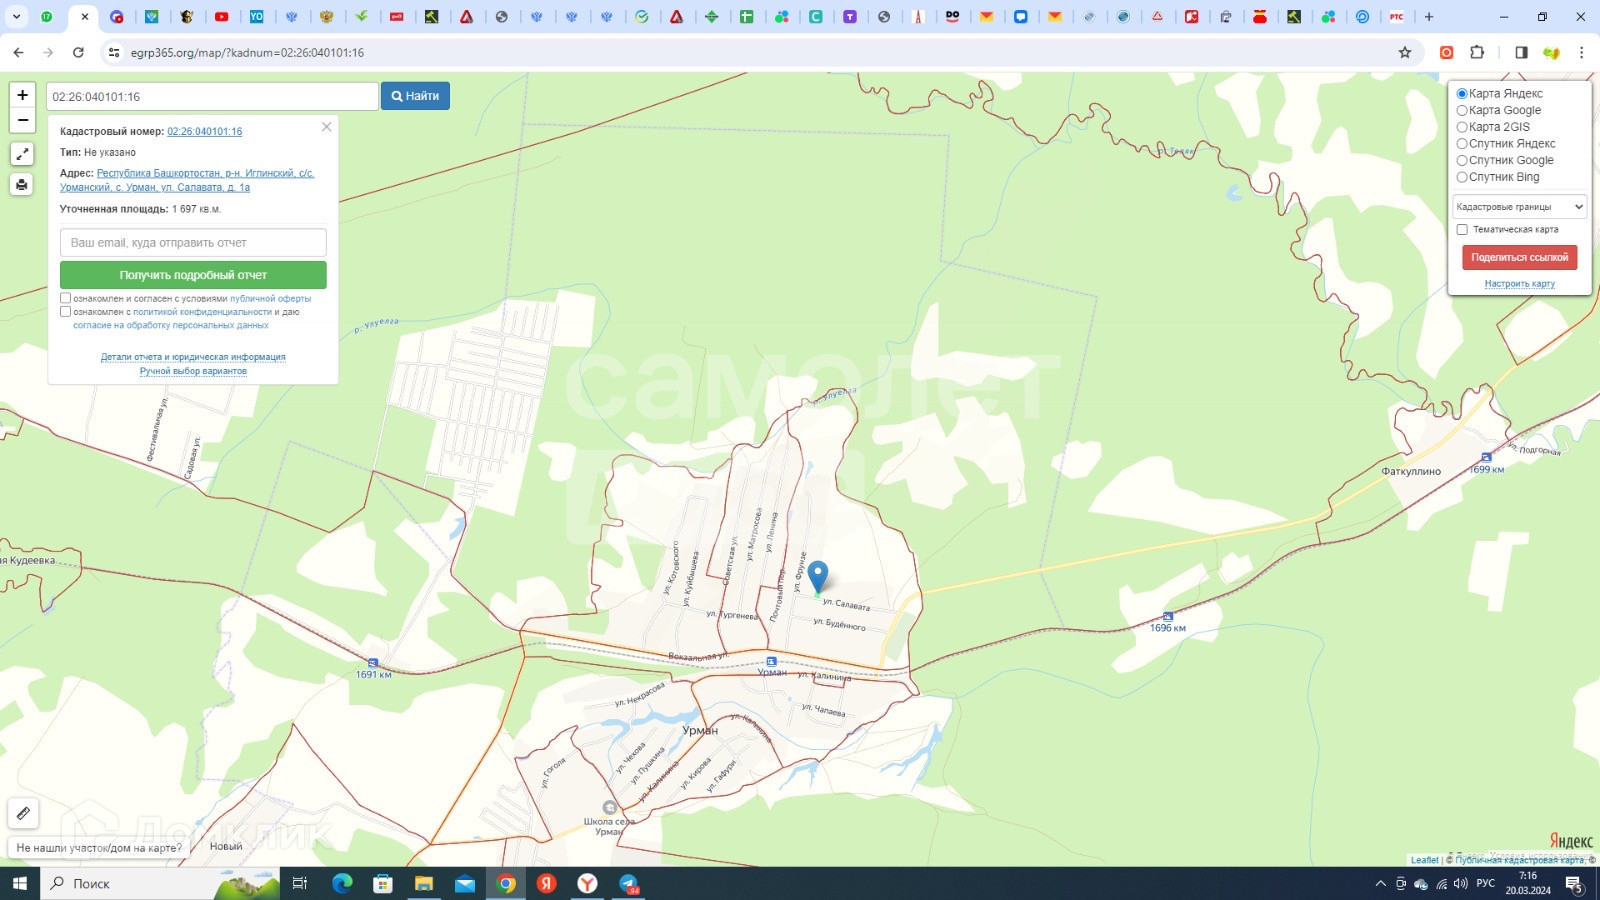1600x900 pixels.
Task: Show hidden system tray icons
Action: (1380, 884)
